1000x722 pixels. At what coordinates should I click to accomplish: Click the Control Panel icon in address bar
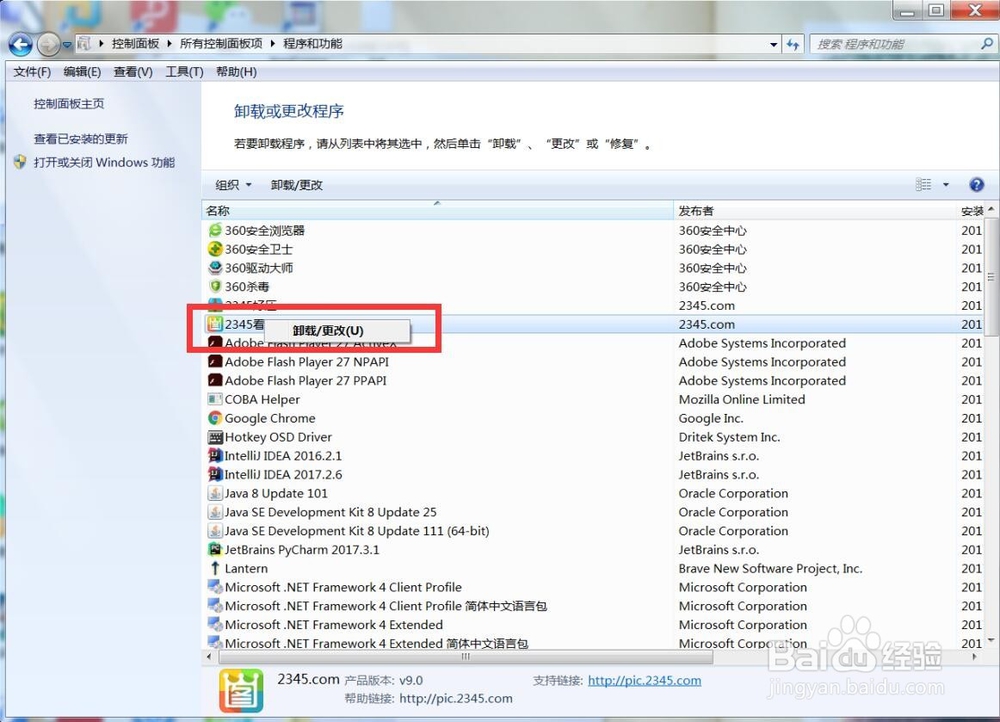84,43
